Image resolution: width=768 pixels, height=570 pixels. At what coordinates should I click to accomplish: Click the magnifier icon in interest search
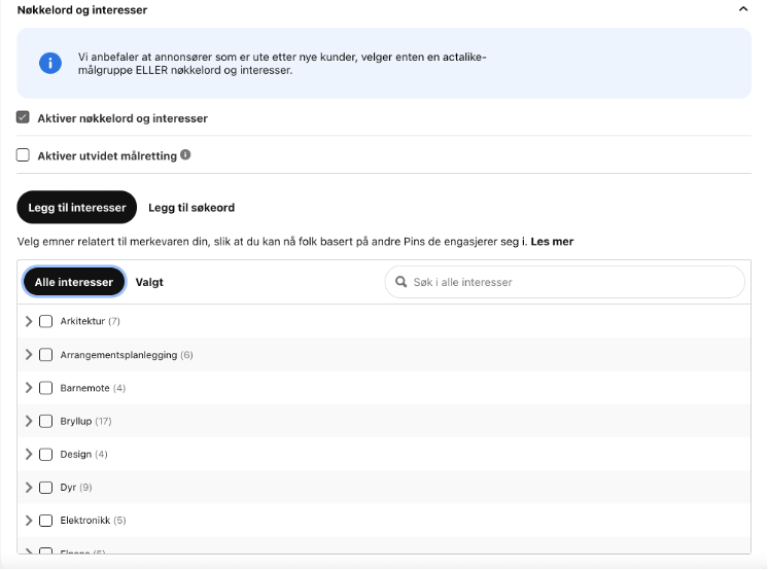point(401,282)
